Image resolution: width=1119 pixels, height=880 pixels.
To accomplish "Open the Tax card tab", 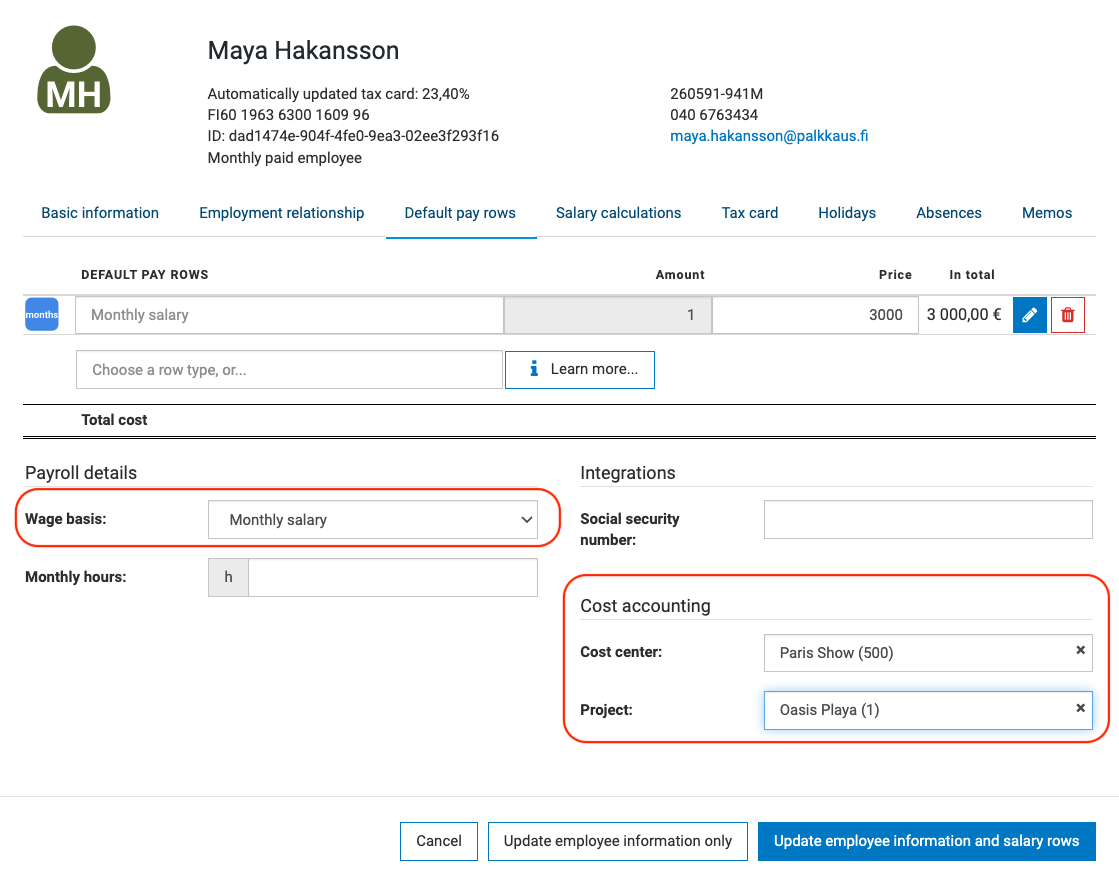I will click(749, 213).
